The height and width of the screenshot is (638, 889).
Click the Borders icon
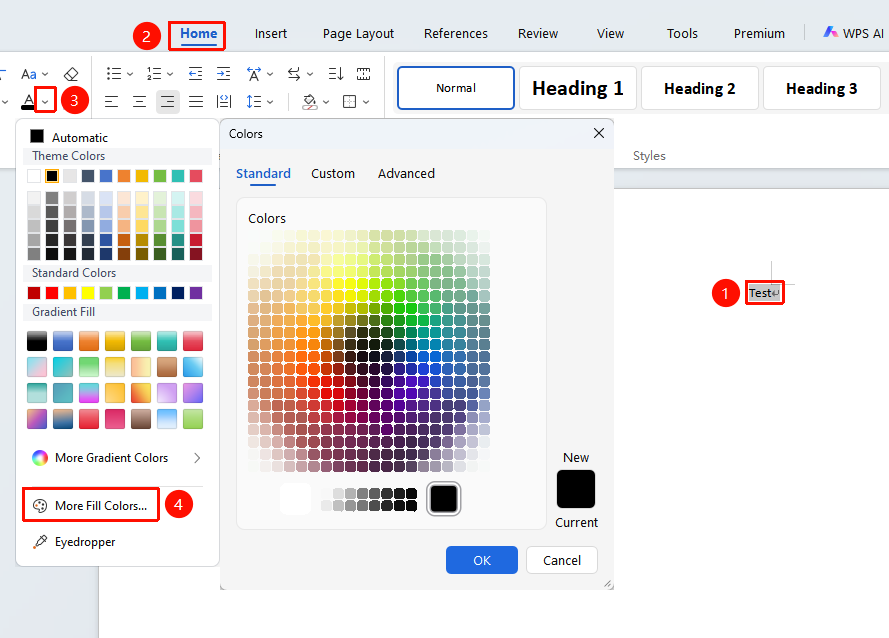pos(350,102)
